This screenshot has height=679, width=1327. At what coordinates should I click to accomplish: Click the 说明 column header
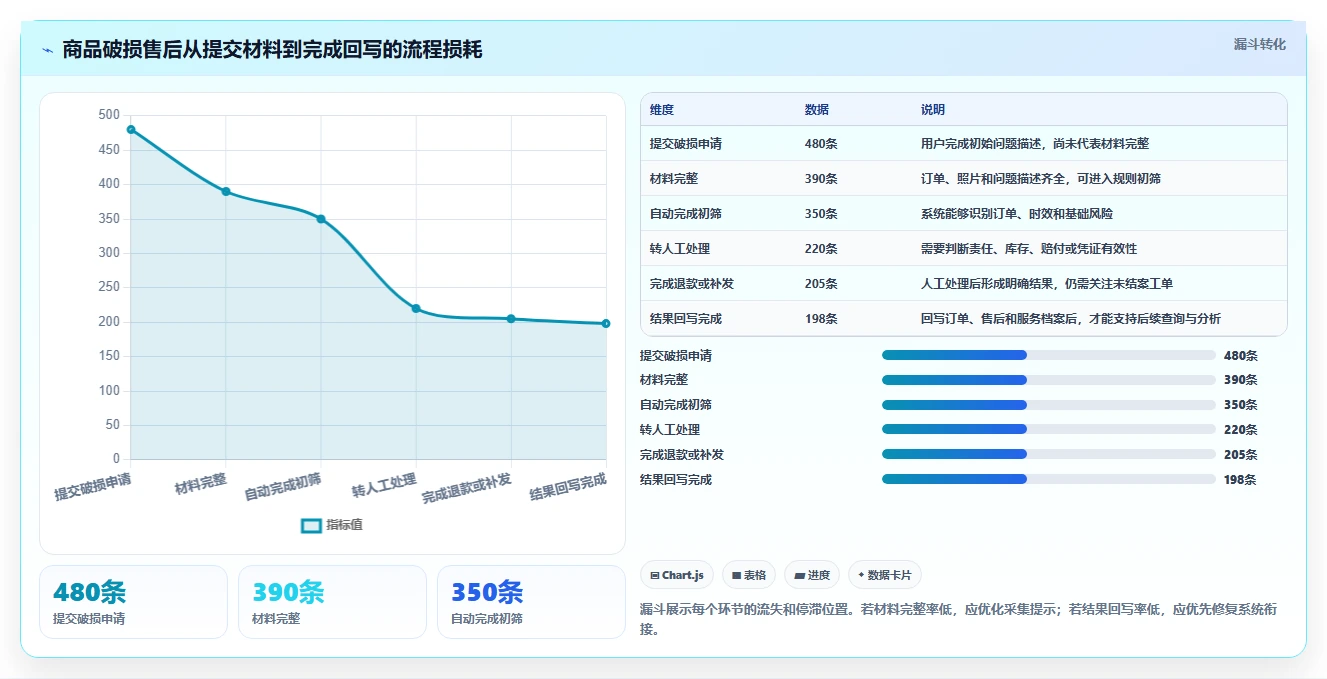tap(933, 110)
